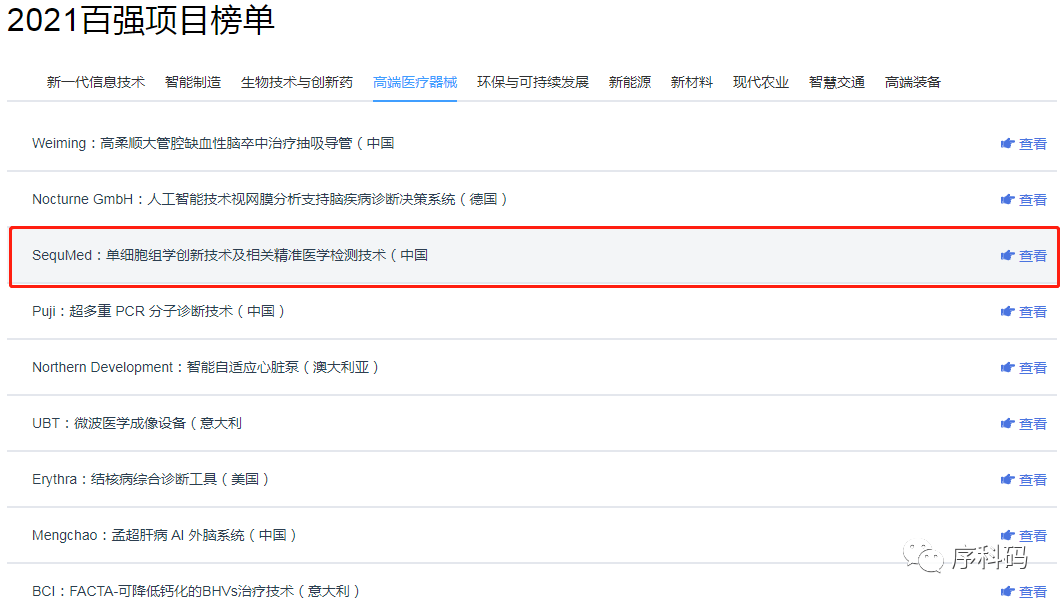Select the Puji 超多重 PCR project text

click(158, 311)
